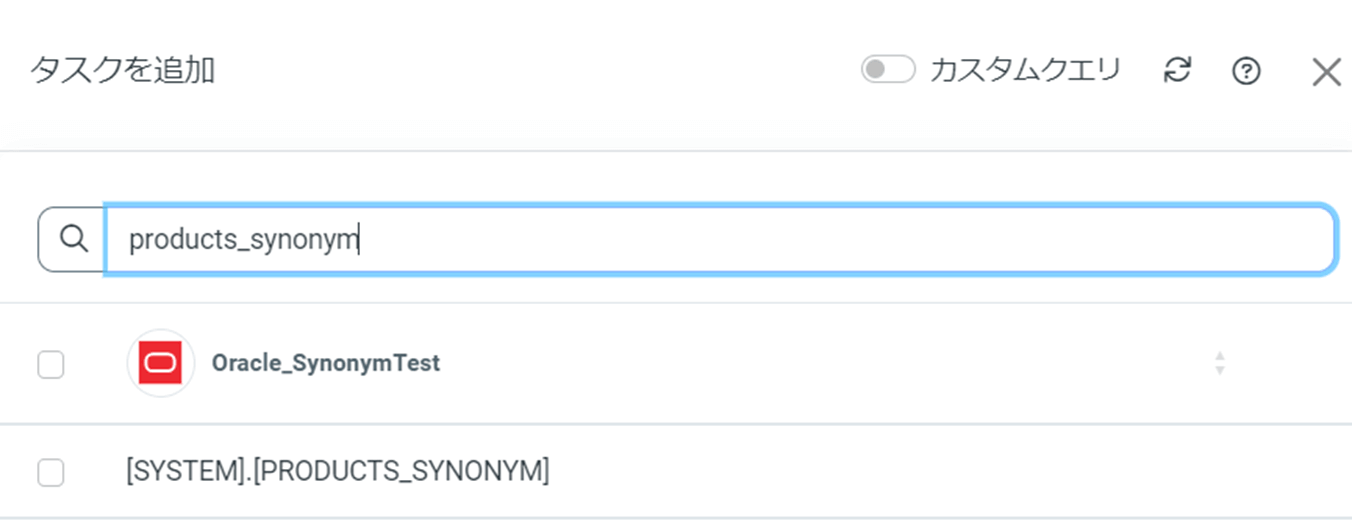
Task: Click the sort descending down arrow
Action: coord(1219,370)
